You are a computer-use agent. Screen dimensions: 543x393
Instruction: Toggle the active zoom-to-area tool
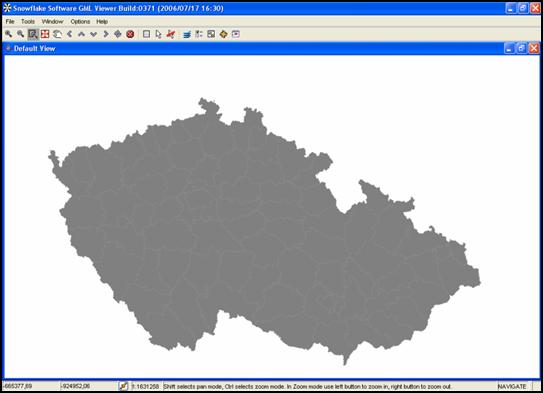point(33,34)
